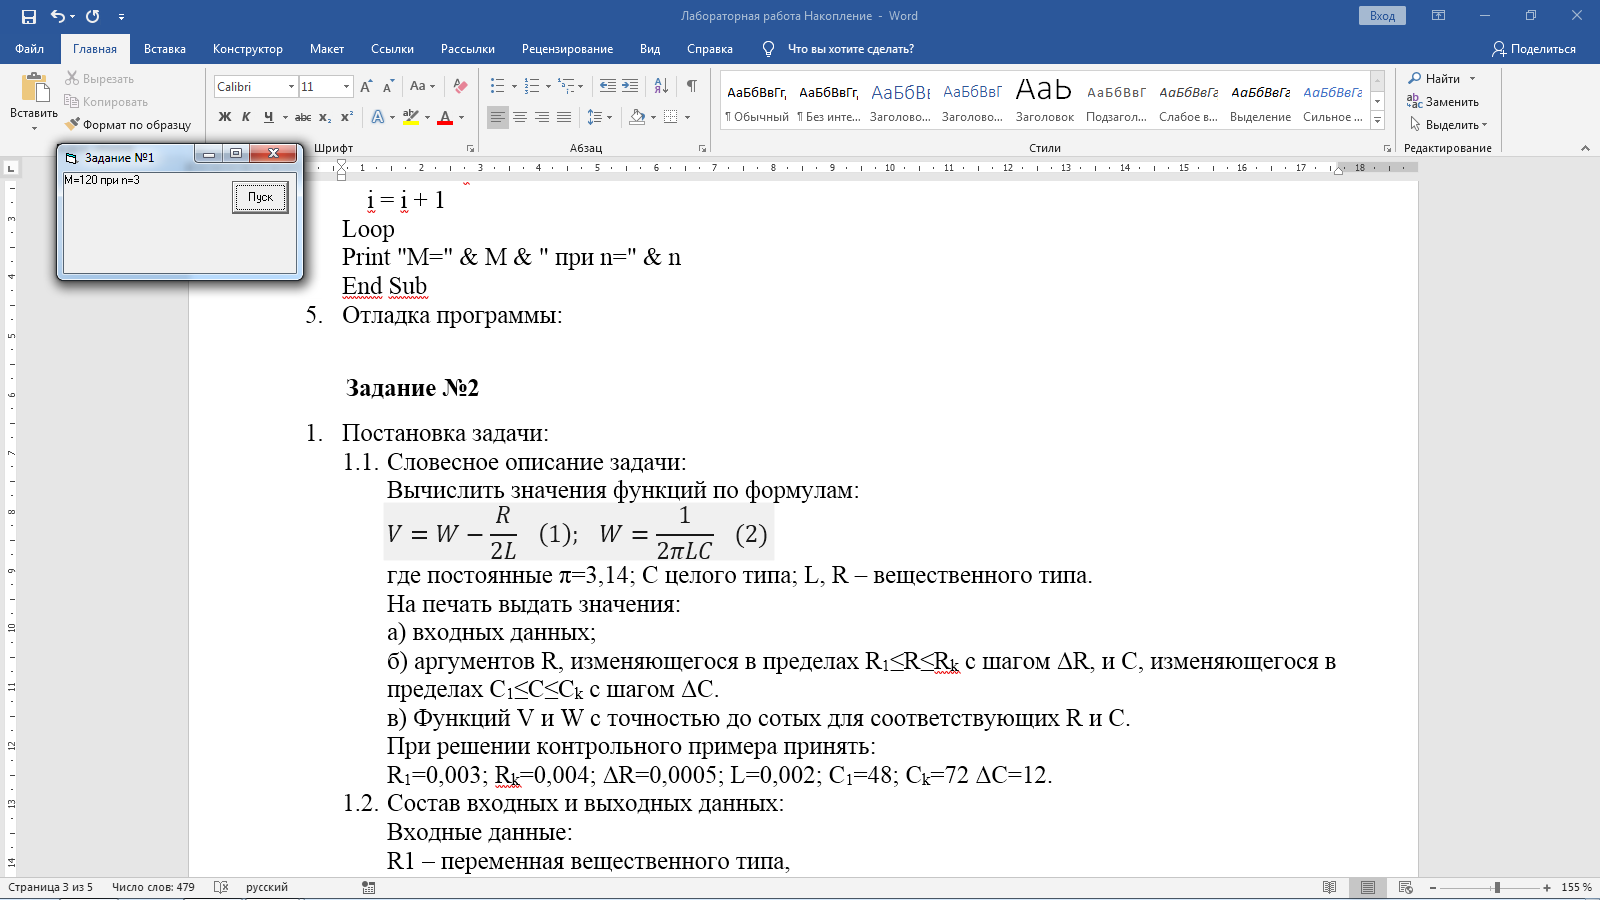Increase font size with the large A icon
The image size is (1600, 900).
coord(366,86)
